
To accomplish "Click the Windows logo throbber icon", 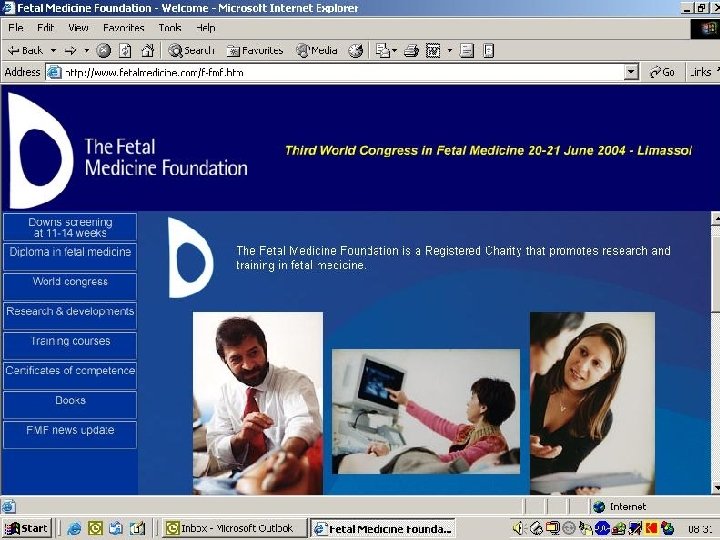I will (707, 28).
